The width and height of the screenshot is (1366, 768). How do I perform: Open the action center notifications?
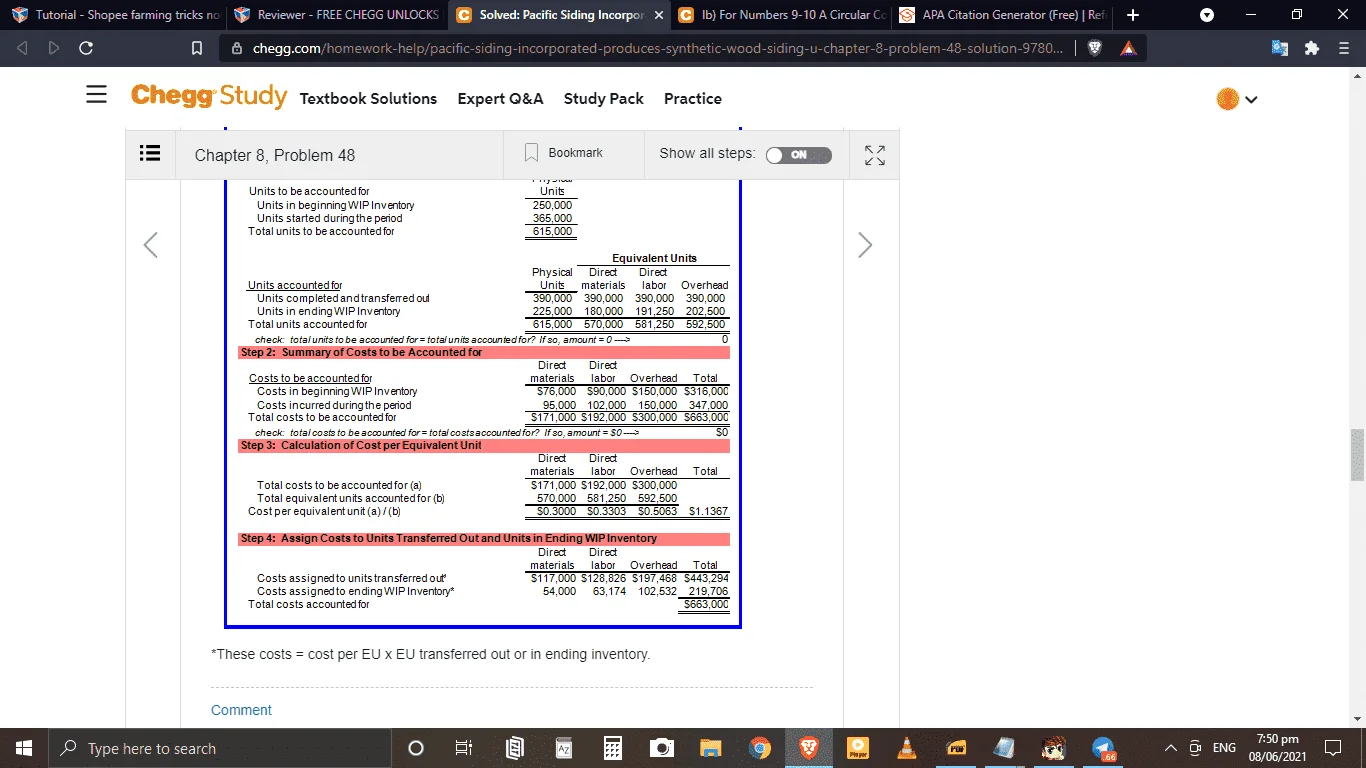[x=1332, y=748]
